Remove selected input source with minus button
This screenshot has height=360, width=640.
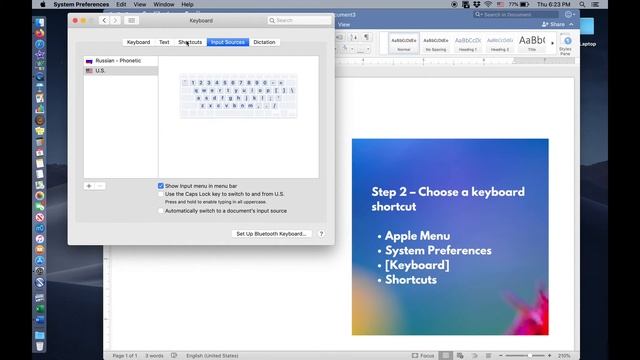(x=100, y=186)
